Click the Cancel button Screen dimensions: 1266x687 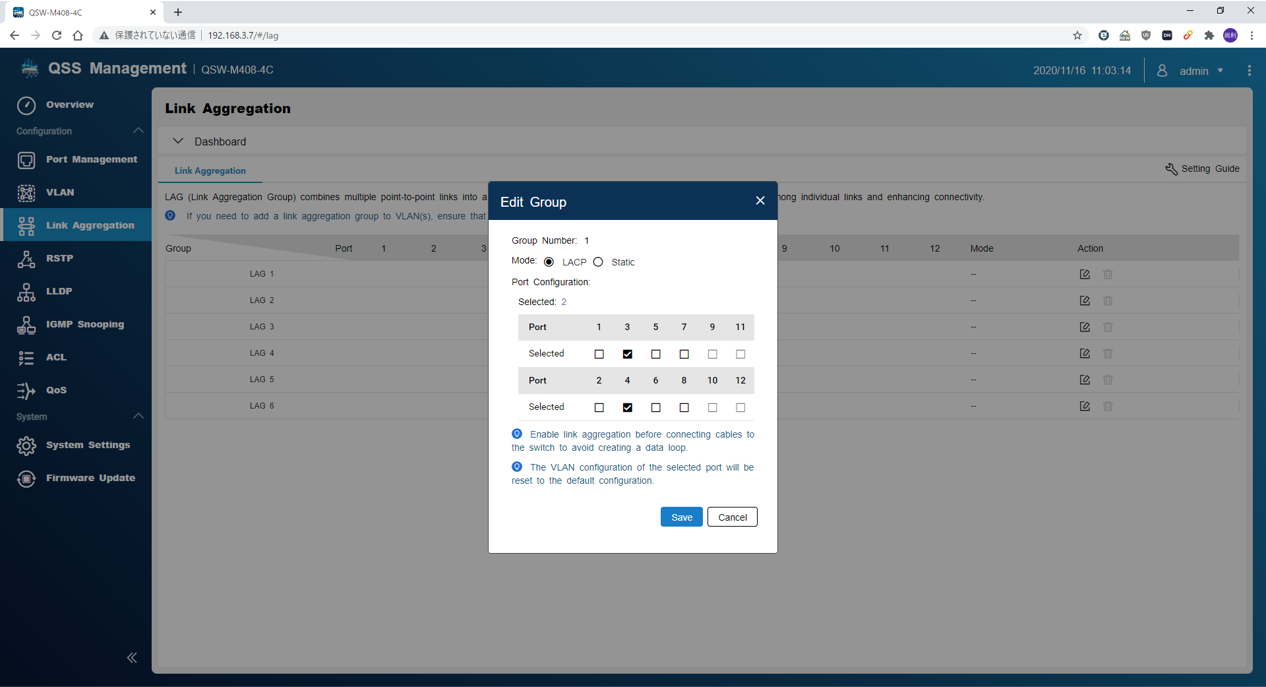(732, 517)
